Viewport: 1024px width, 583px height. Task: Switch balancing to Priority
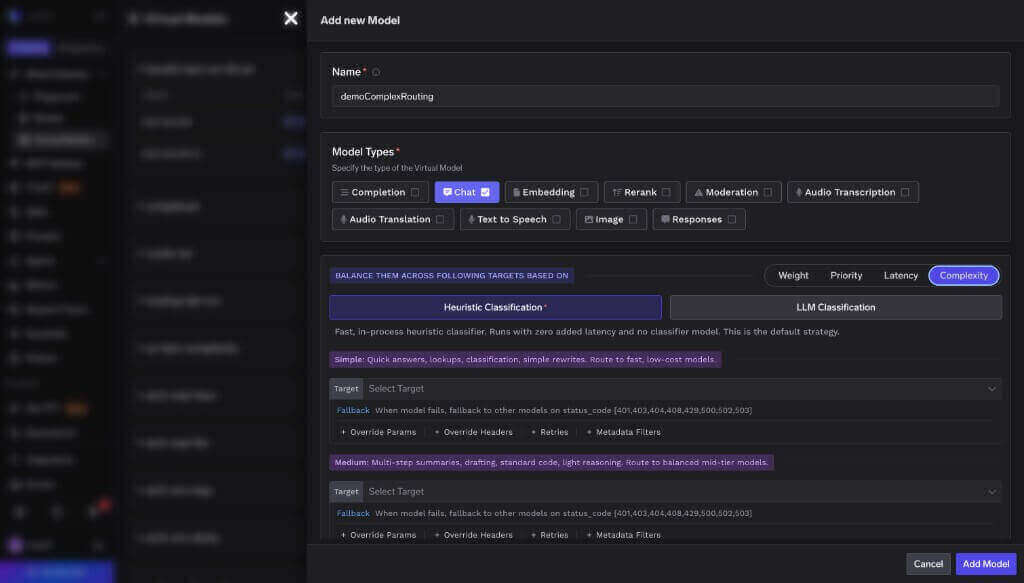846,276
